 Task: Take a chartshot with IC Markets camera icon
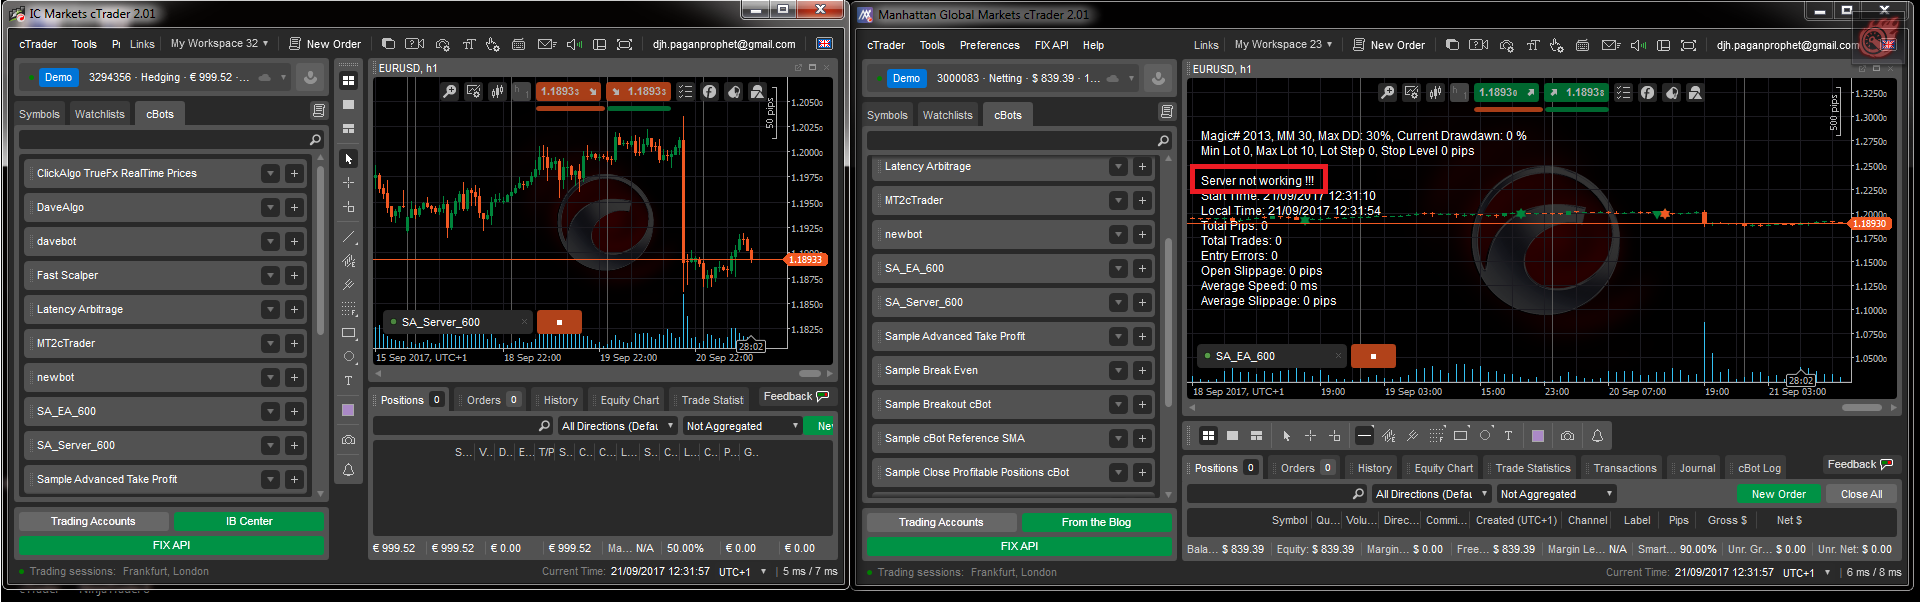348,440
